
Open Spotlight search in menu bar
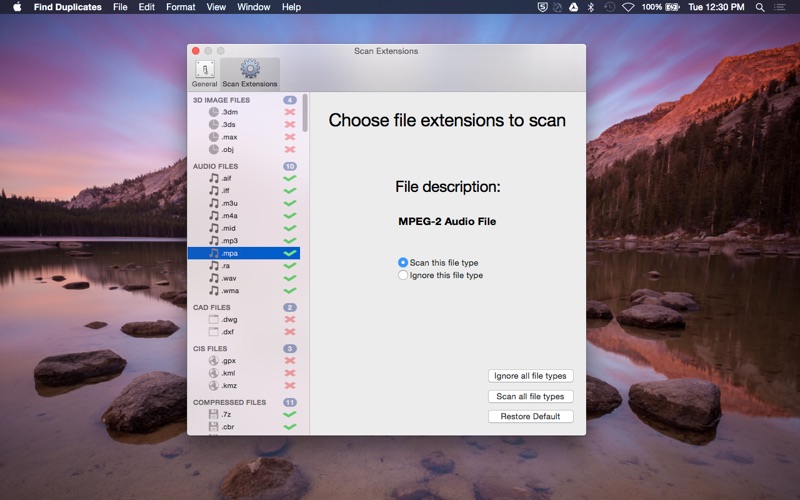click(x=760, y=7)
